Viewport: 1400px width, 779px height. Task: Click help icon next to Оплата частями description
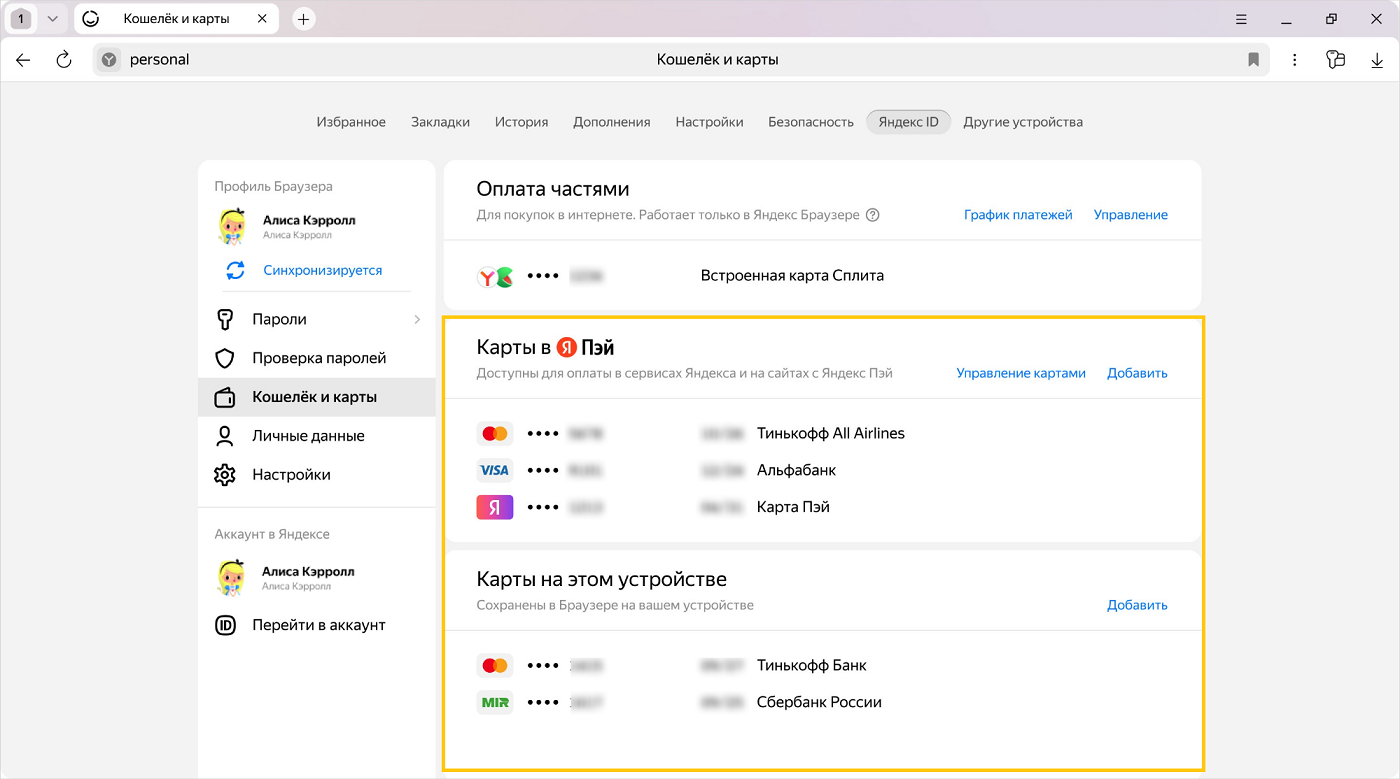[x=872, y=215]
